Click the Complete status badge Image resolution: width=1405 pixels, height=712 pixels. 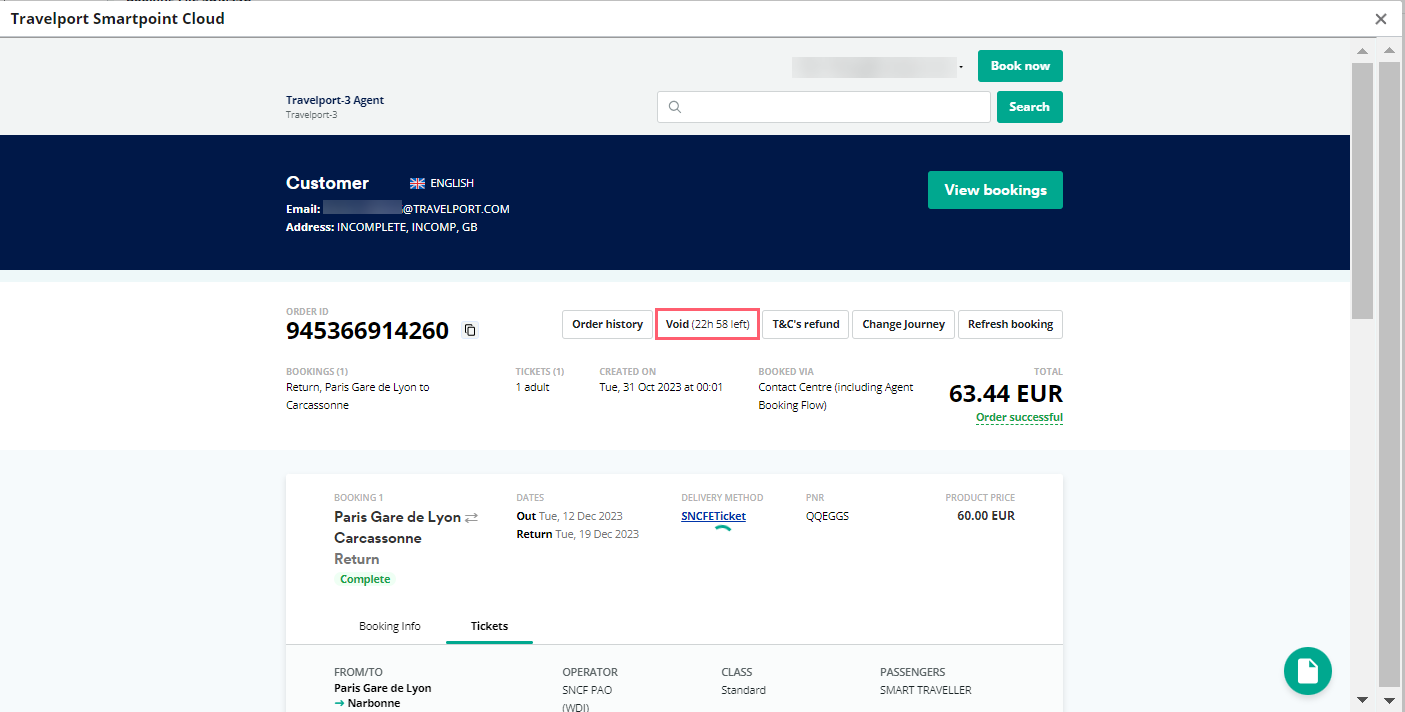[365, 579]
